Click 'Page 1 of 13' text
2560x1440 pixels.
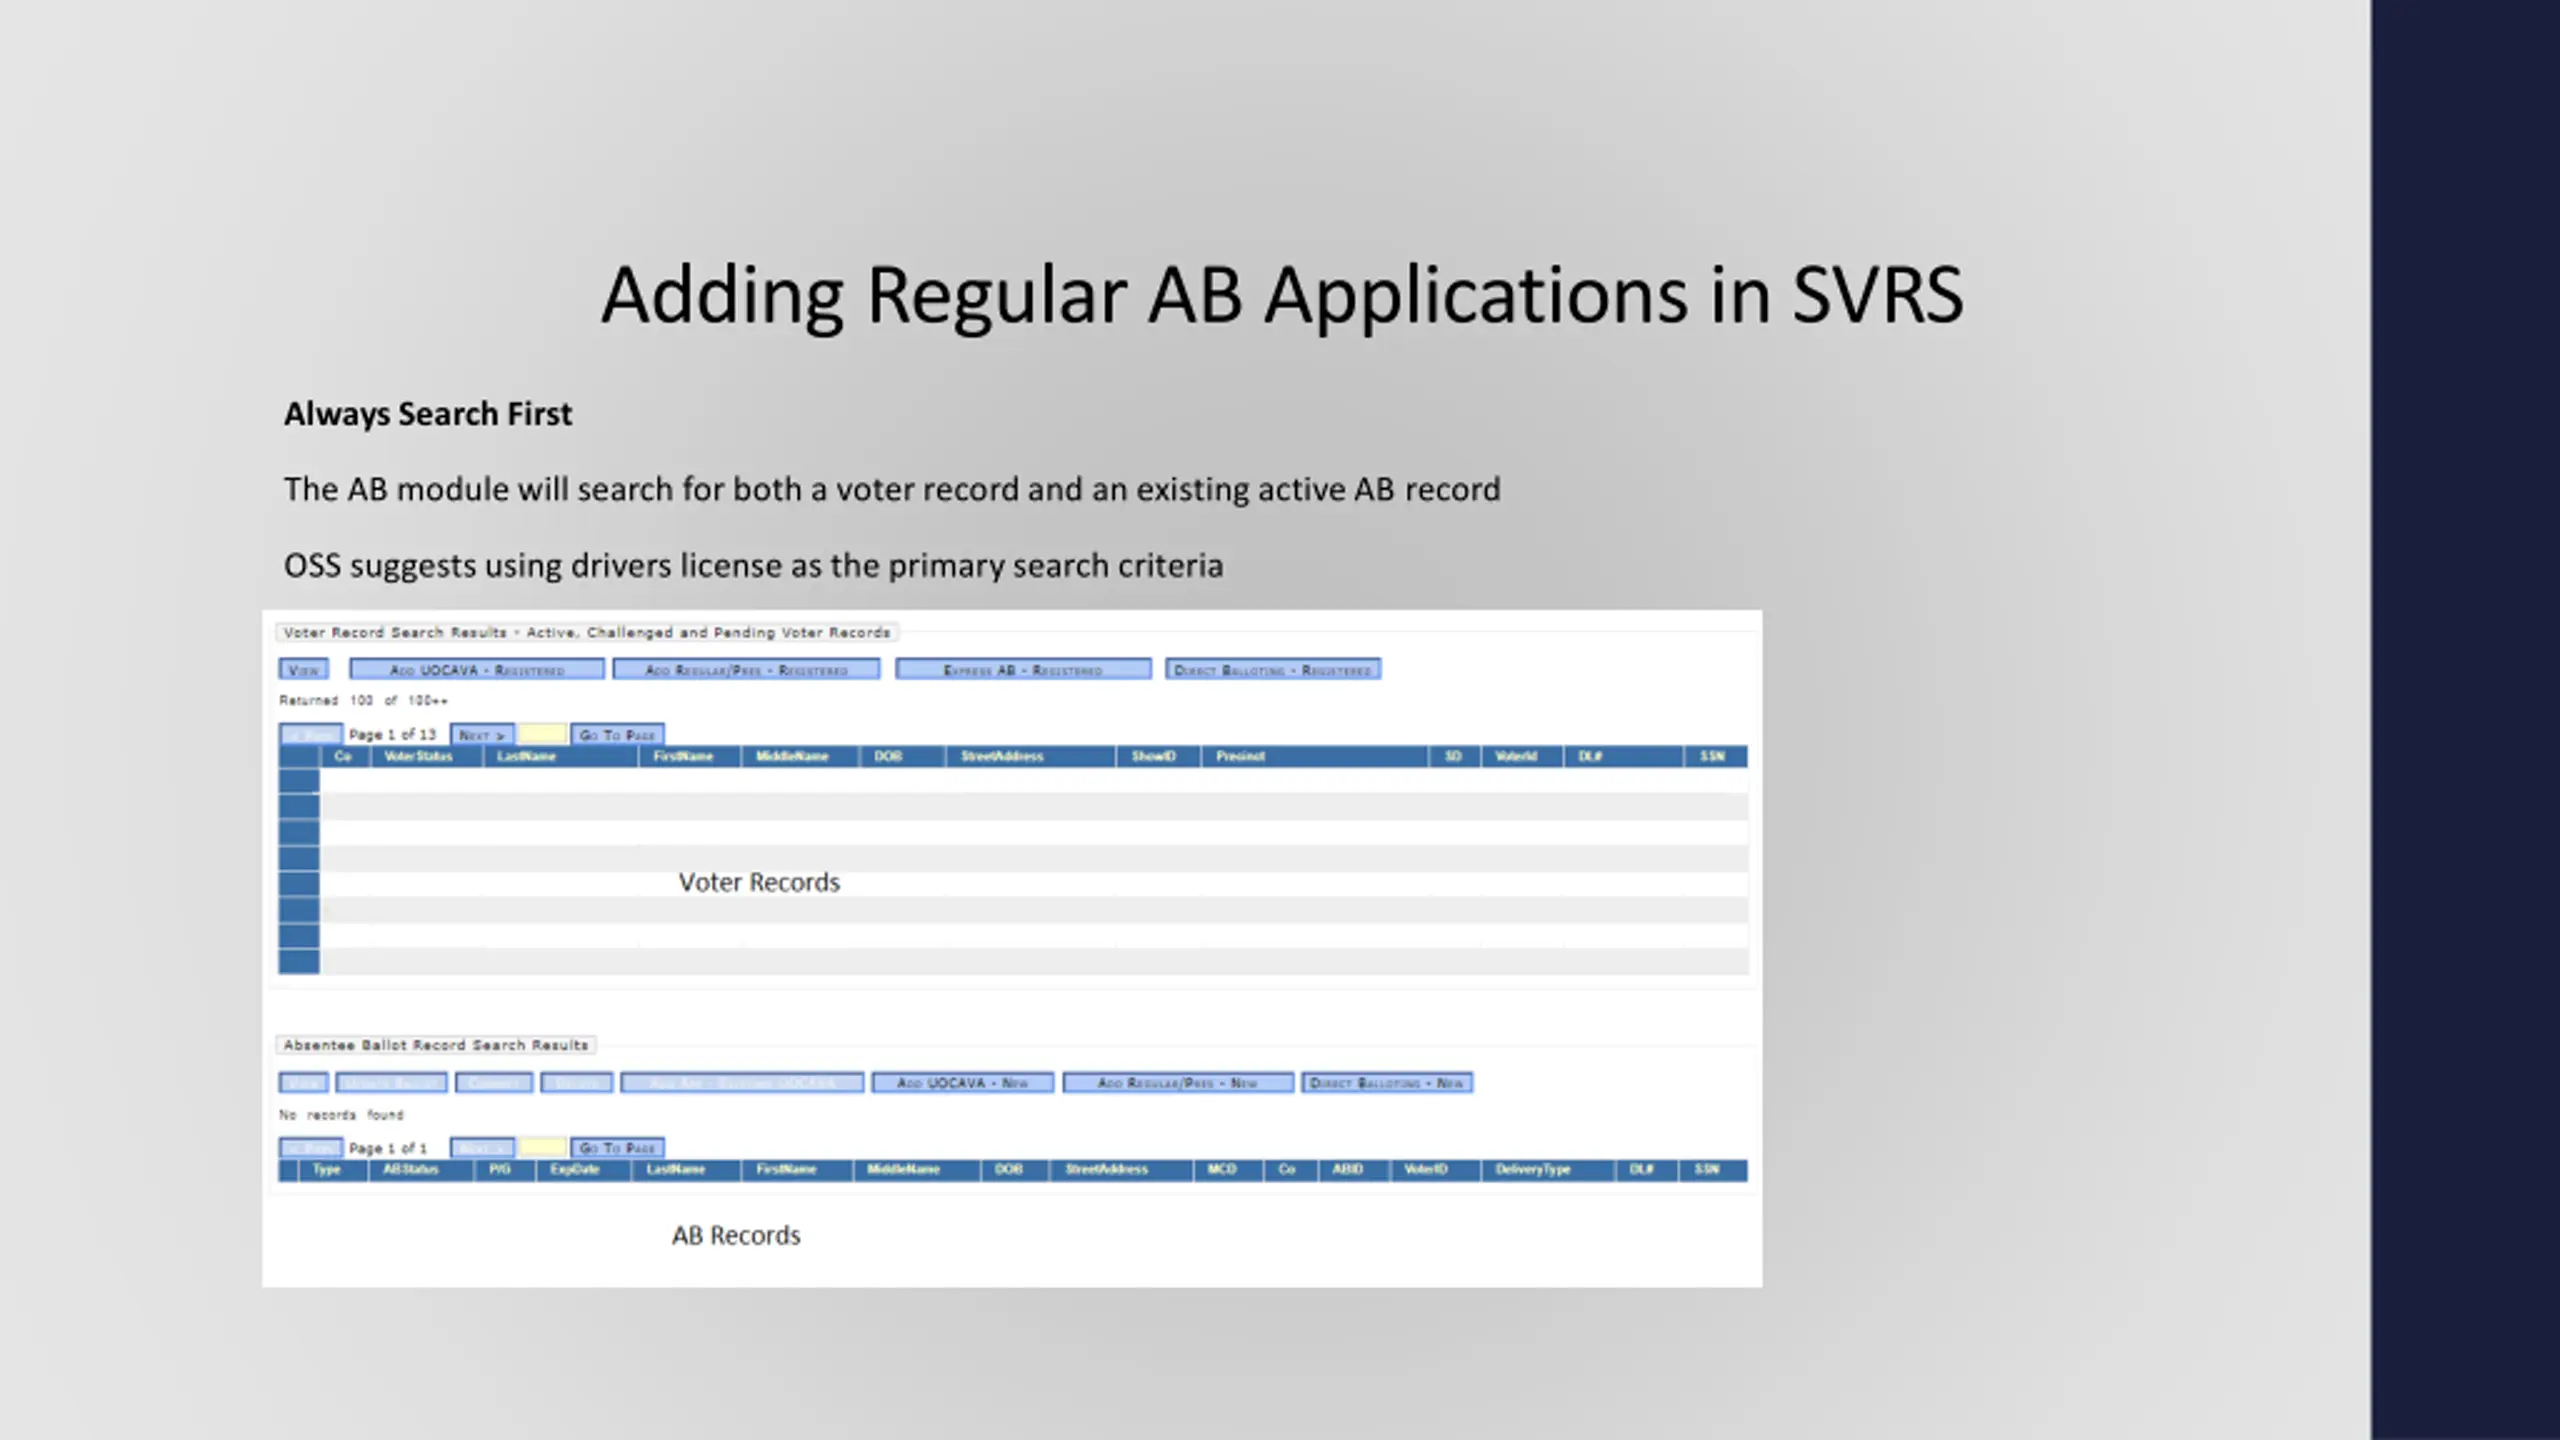point(392,734)
